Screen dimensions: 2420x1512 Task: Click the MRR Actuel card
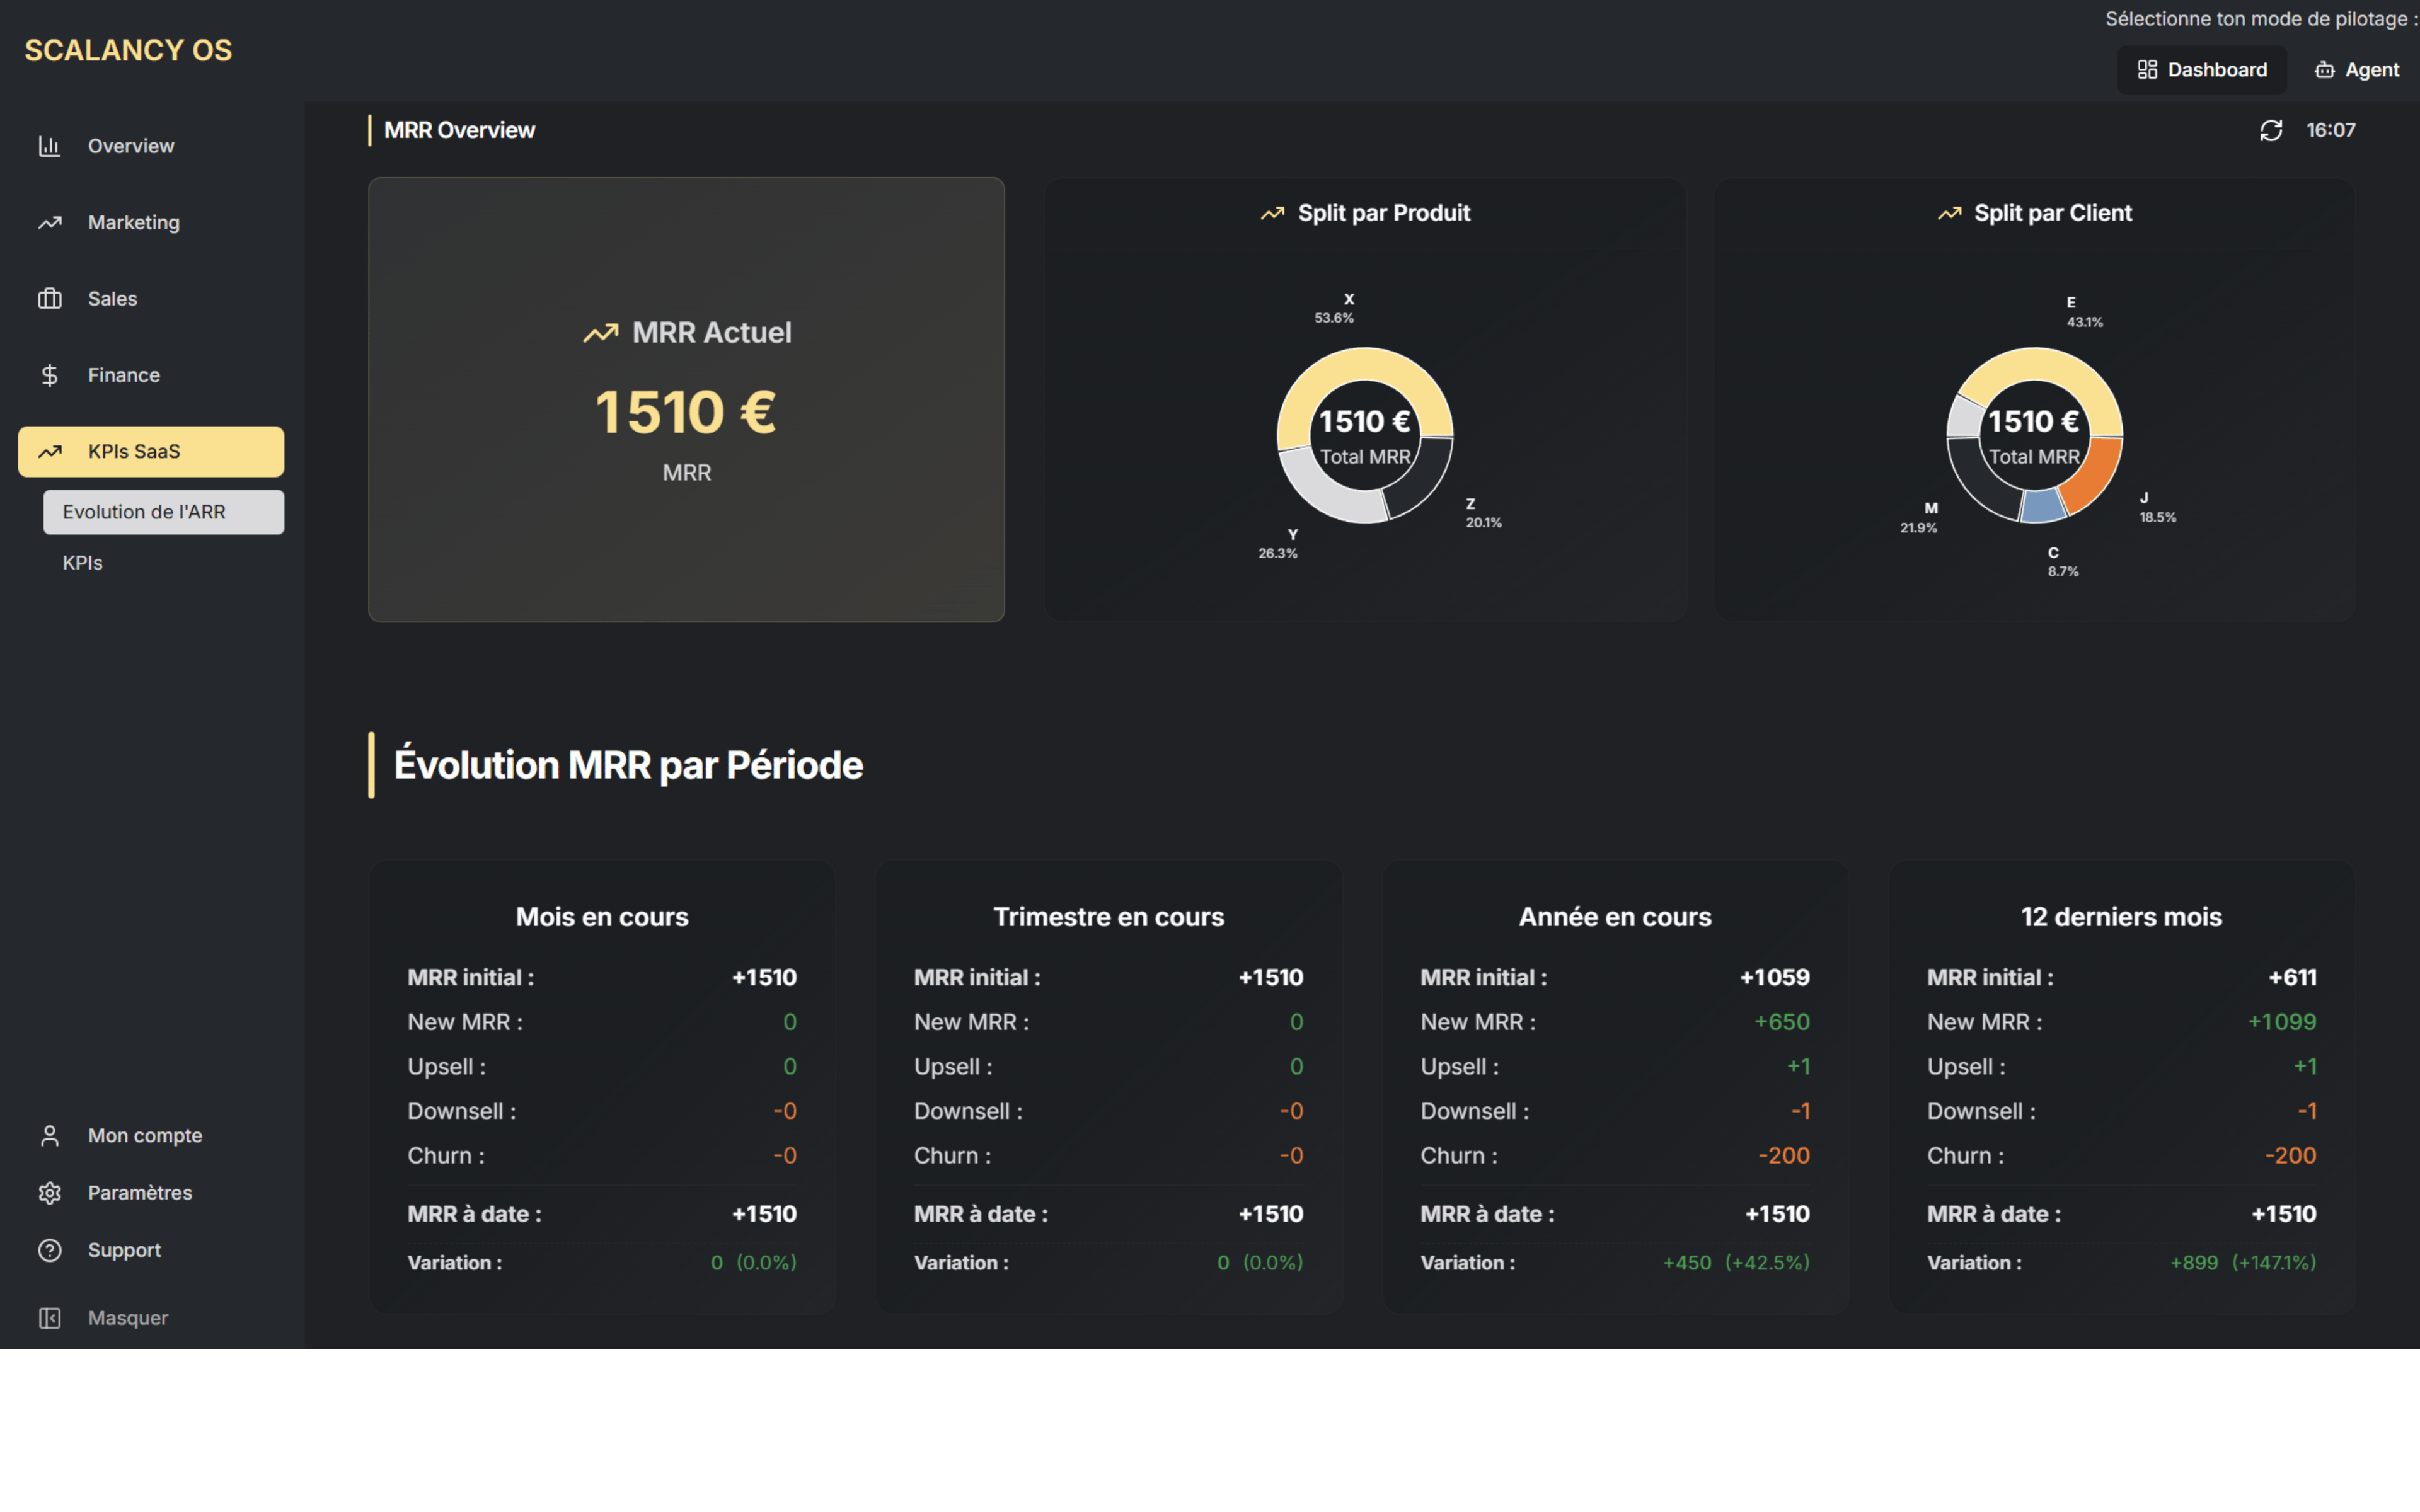pos(686,400)
